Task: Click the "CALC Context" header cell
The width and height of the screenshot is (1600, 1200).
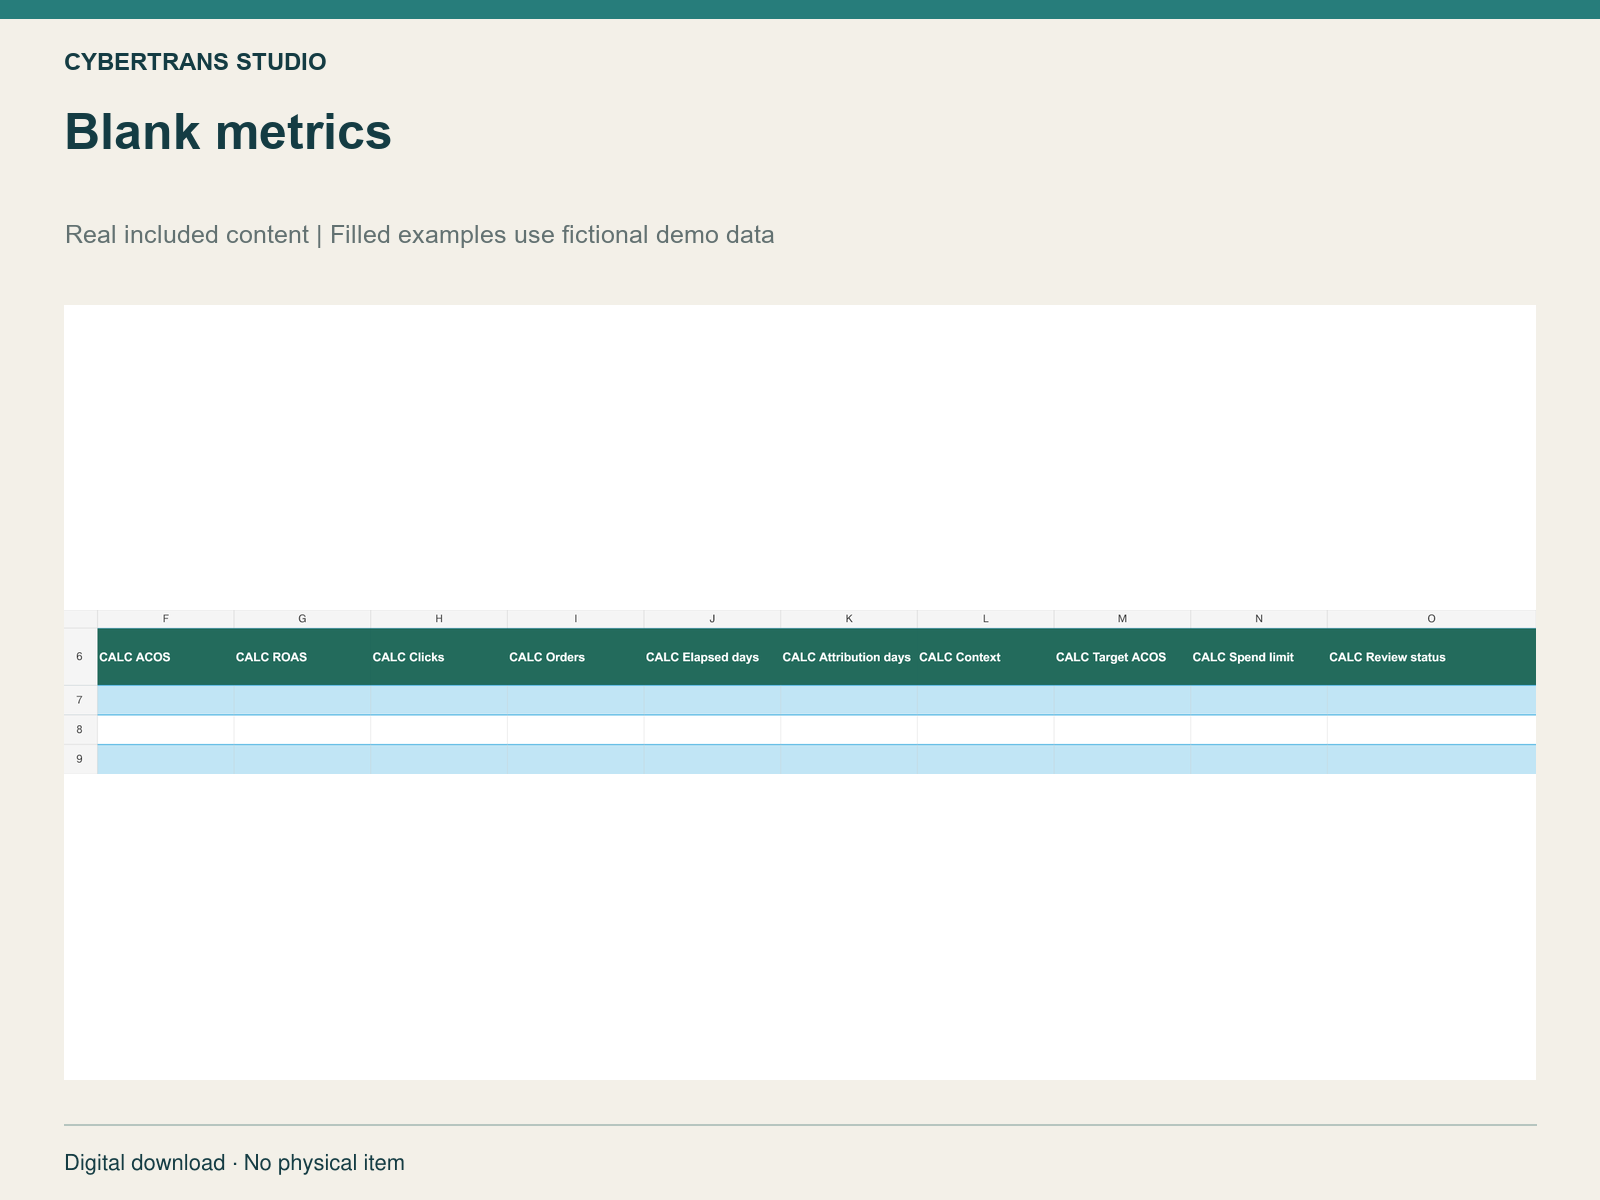Action: click(986, 657)
